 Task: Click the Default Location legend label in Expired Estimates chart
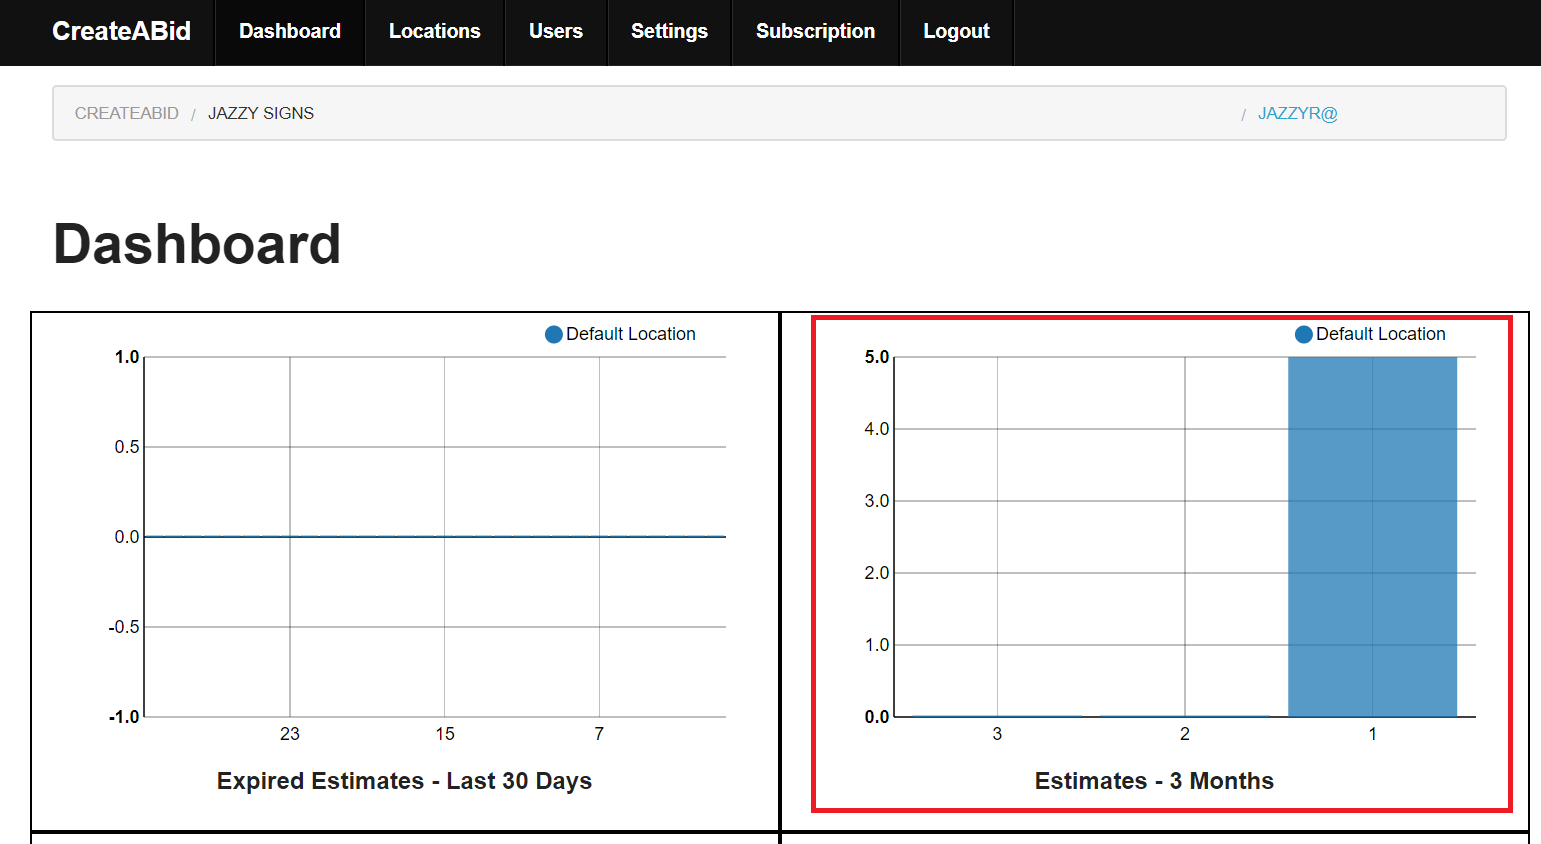pos(631,334)
